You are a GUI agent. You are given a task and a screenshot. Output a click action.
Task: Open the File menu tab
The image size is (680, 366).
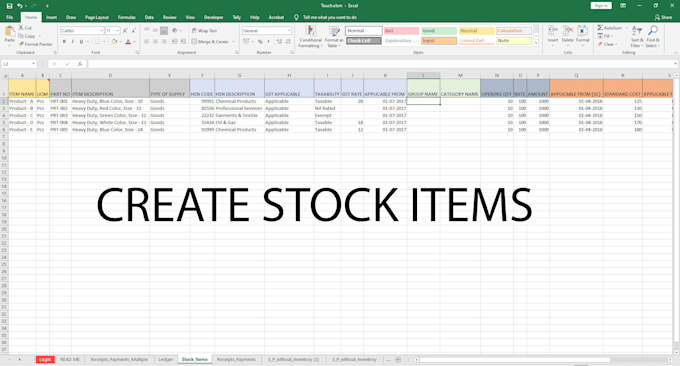(x=10, y=17)
